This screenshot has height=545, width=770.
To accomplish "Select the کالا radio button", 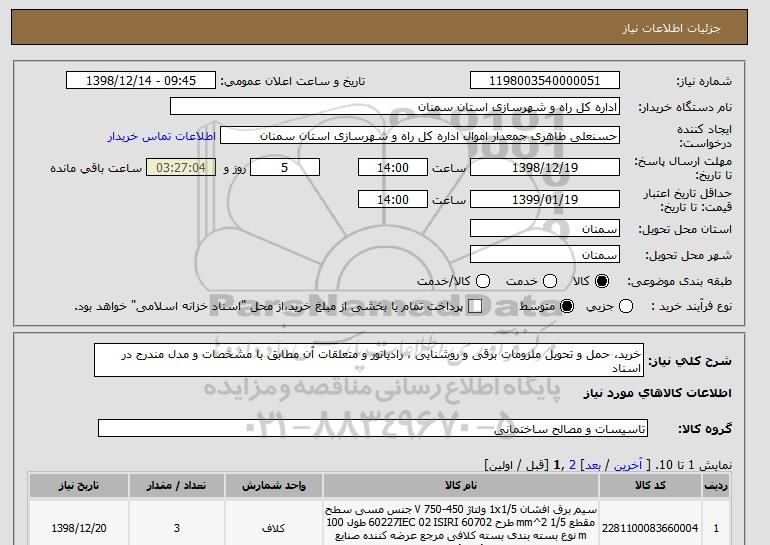I will [602, 281].
